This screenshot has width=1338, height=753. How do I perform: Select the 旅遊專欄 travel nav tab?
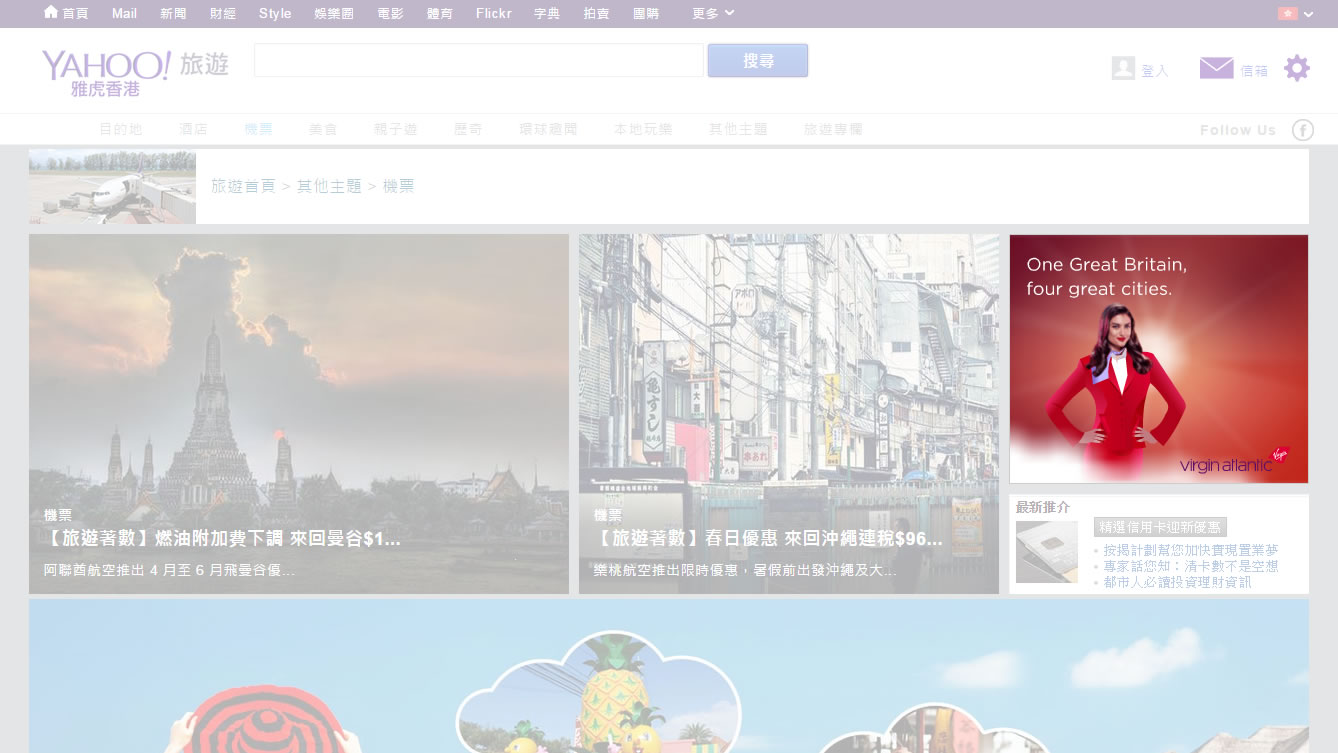[x=833, y=130]
